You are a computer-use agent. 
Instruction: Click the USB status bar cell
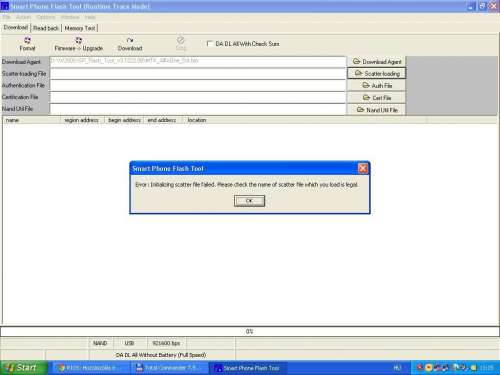[129, 343]
